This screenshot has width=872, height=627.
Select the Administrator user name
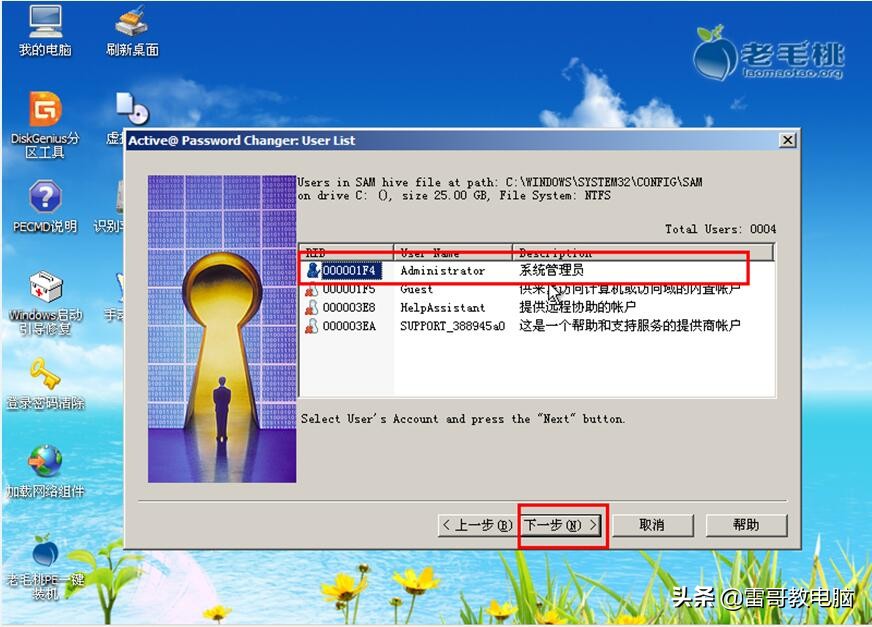[x=443, y=271]
